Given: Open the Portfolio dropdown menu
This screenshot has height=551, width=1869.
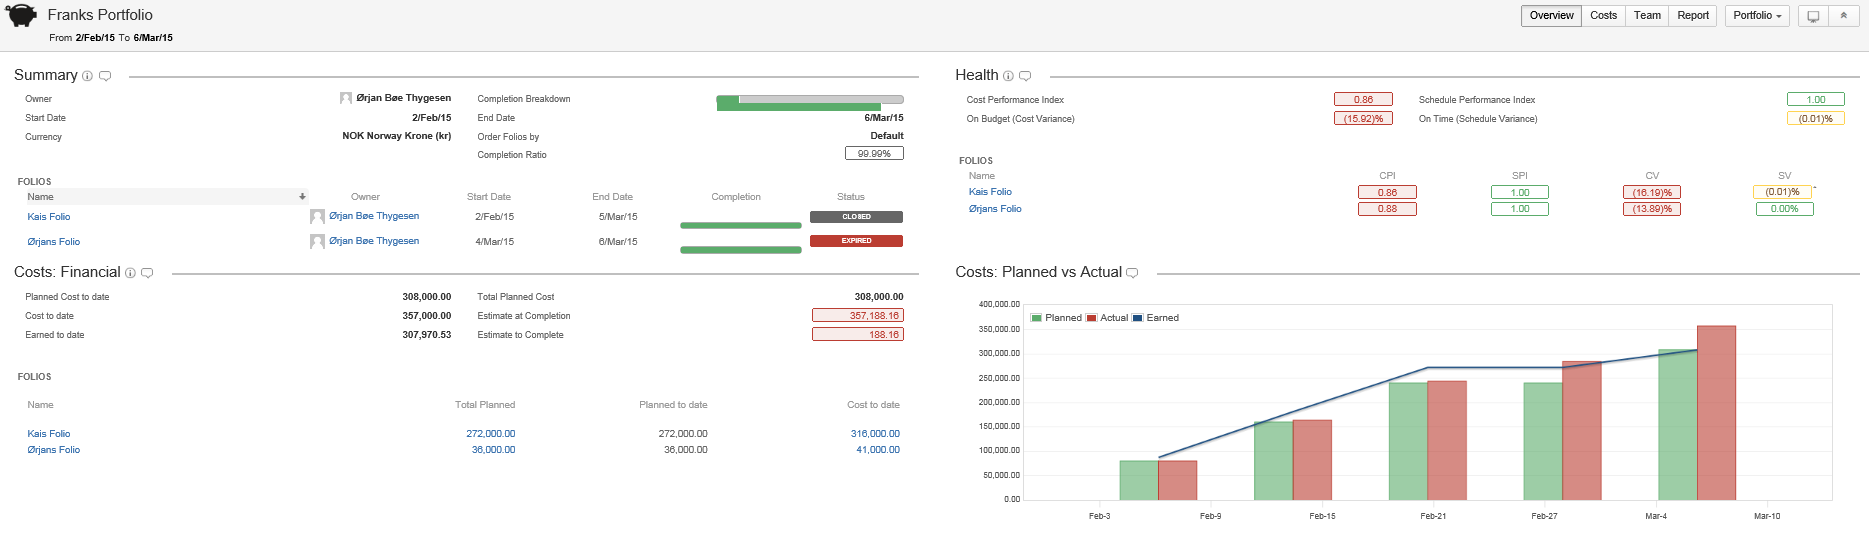Looking at the screenshot, I should [1757, 16].
